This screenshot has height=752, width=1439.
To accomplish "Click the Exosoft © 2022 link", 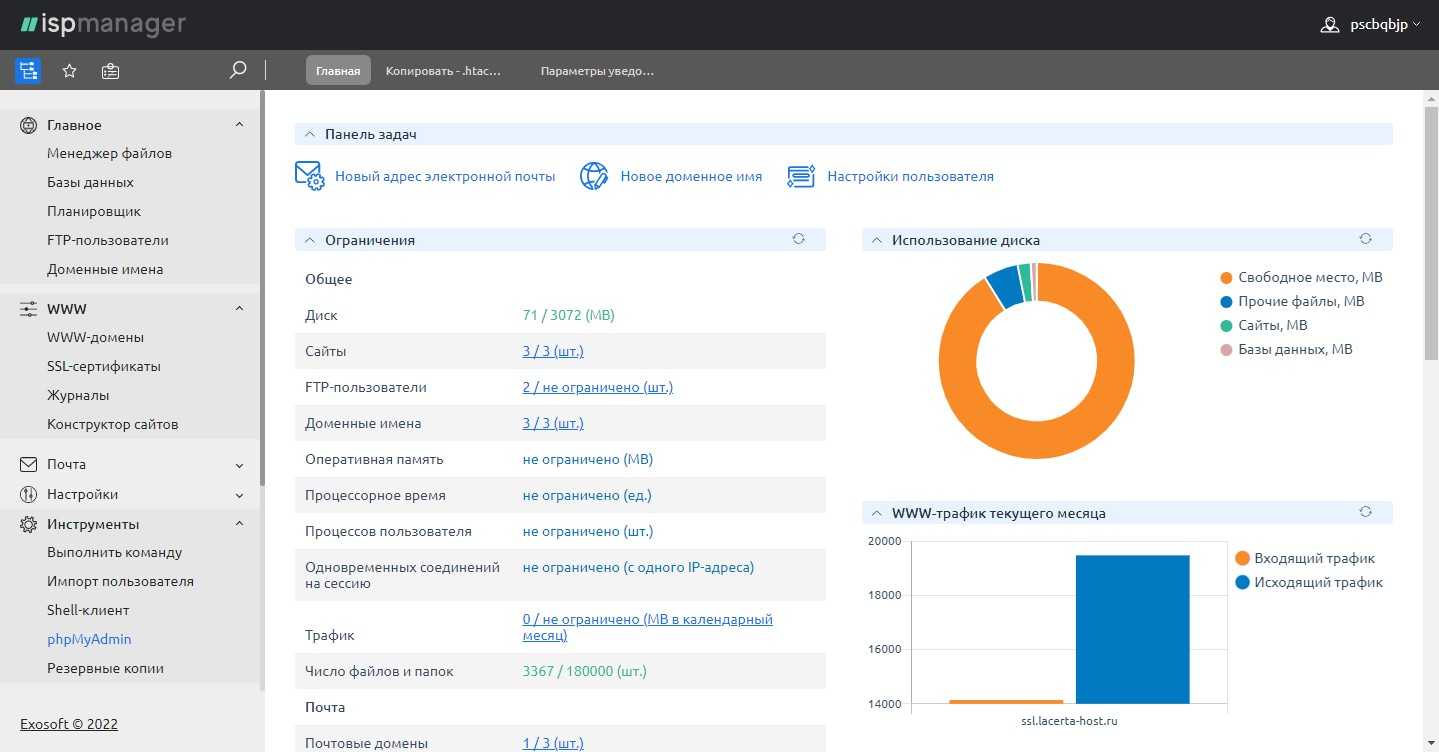I will (69, 724).
